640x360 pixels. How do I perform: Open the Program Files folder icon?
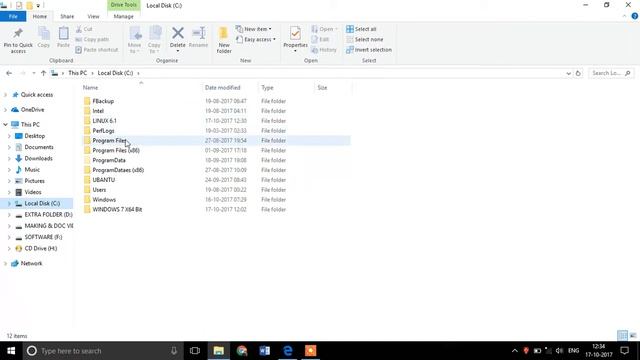pyautogui.click(x=87, y=140)
